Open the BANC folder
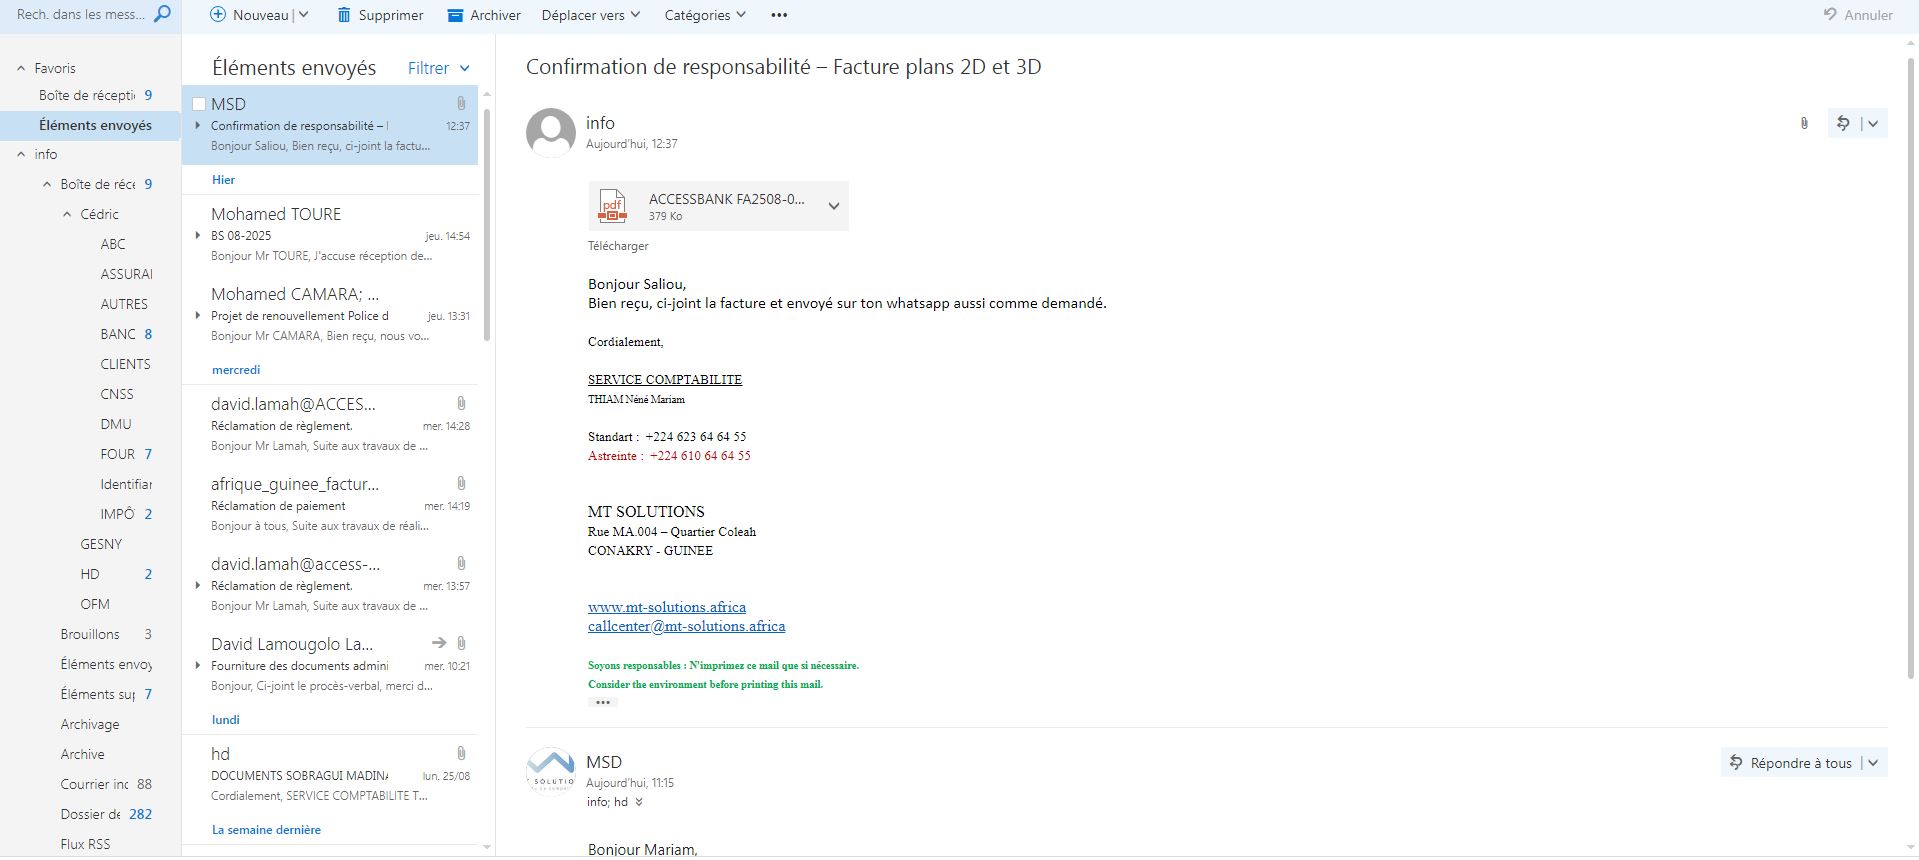The image size is (1919, 860). click(x=118, y=334)
